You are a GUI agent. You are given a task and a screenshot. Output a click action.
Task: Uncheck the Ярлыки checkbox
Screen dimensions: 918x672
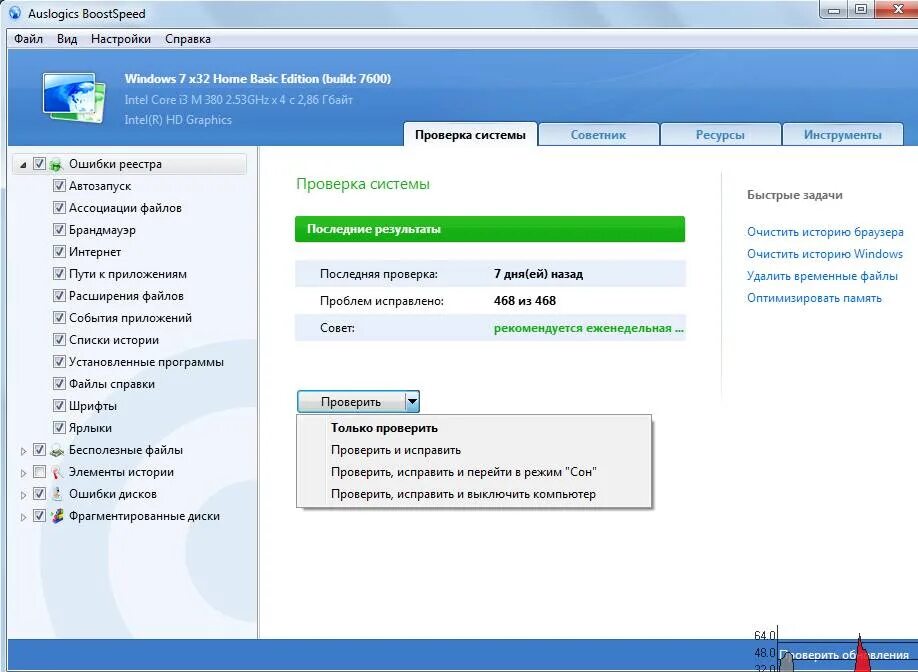[x=59, y=428]
